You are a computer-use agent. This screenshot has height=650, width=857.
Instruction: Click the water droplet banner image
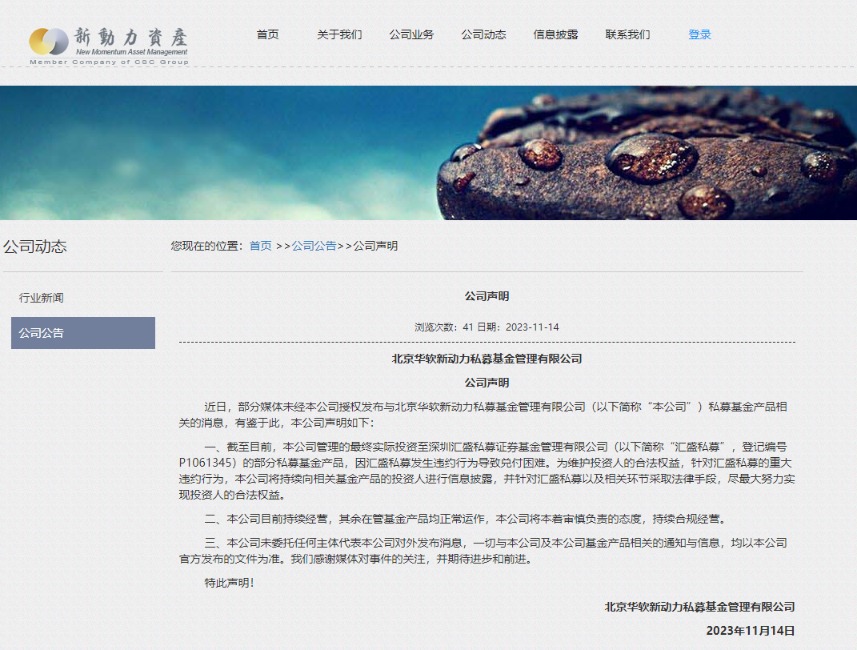[x=428, y=153]
